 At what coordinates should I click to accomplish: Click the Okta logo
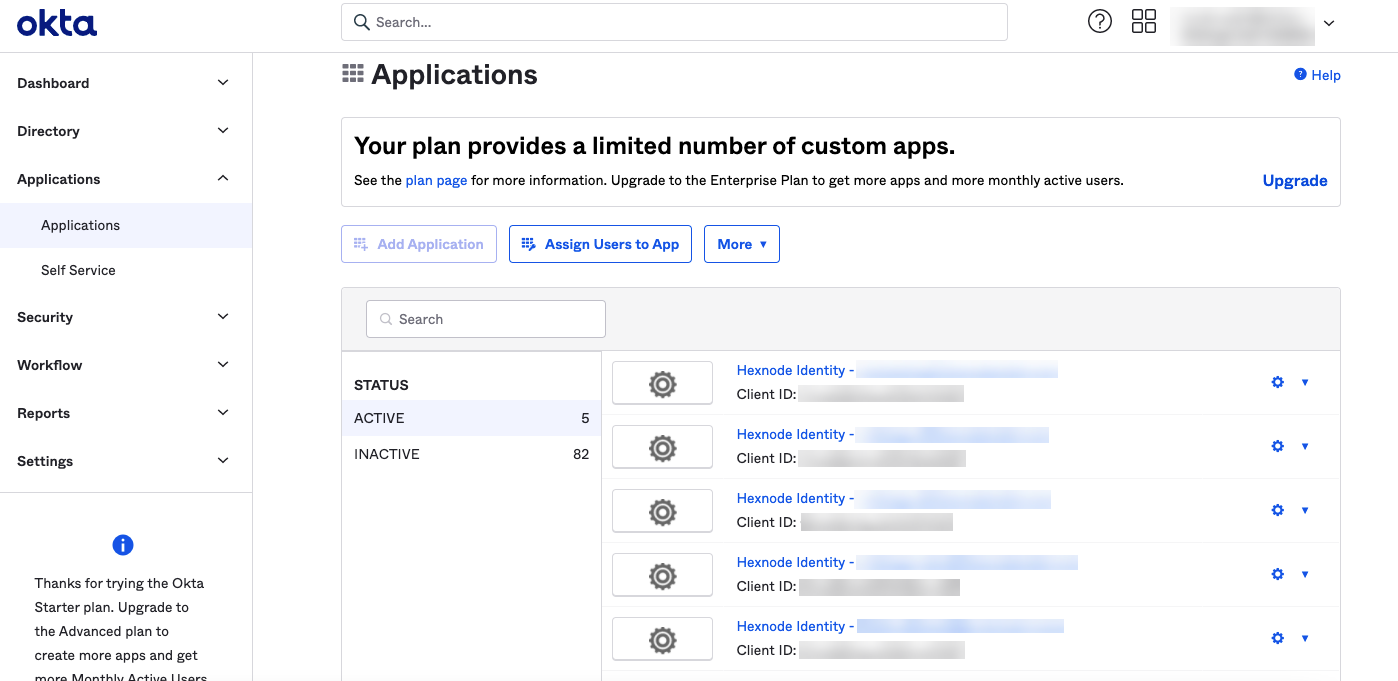[57, 22]
